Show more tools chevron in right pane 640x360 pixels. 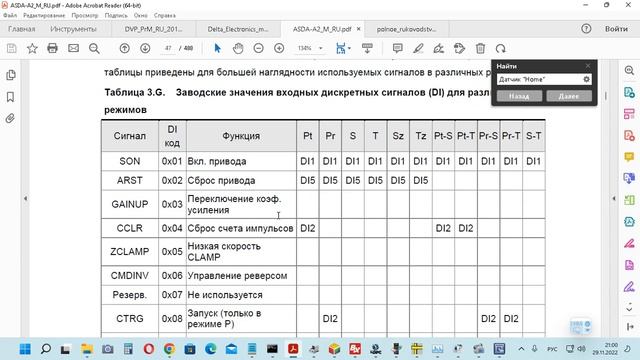(x=629, y=309)
